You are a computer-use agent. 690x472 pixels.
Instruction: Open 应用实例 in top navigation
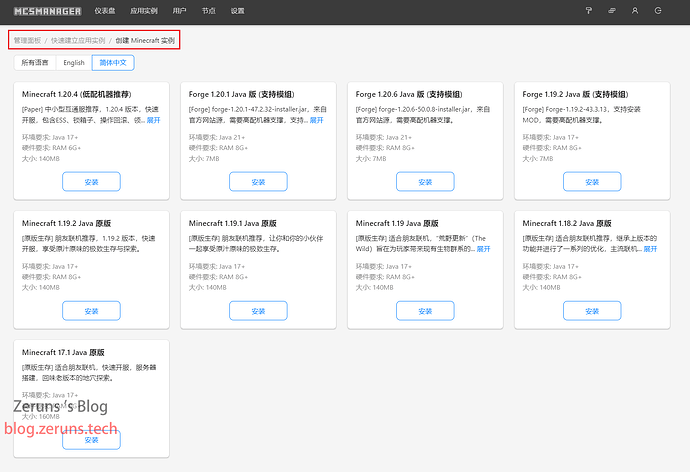[x=144, y=11]
